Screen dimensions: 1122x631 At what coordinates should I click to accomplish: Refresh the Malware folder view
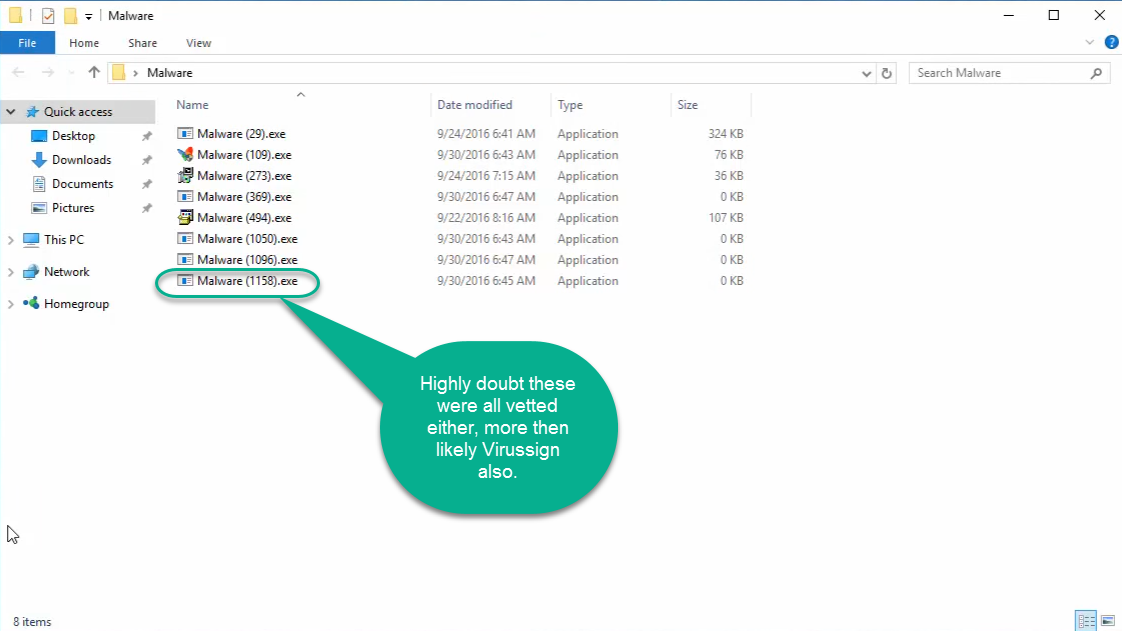click(887, 73)
